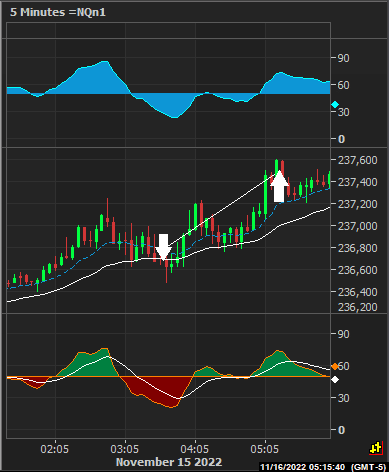Click the 237,000 price axis label

tap(358, 226)
